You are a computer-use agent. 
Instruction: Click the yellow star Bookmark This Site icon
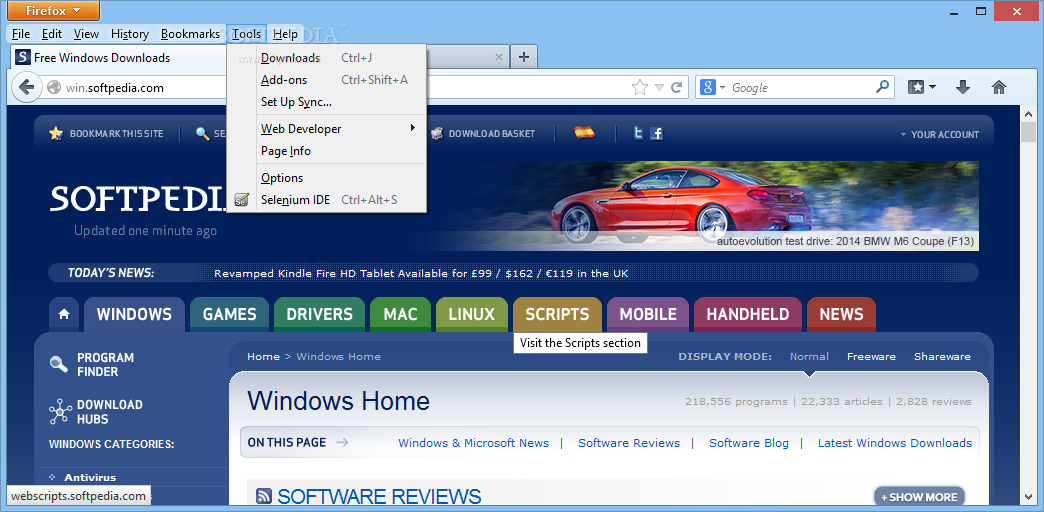pyautogui.click(x=56, y=134)
